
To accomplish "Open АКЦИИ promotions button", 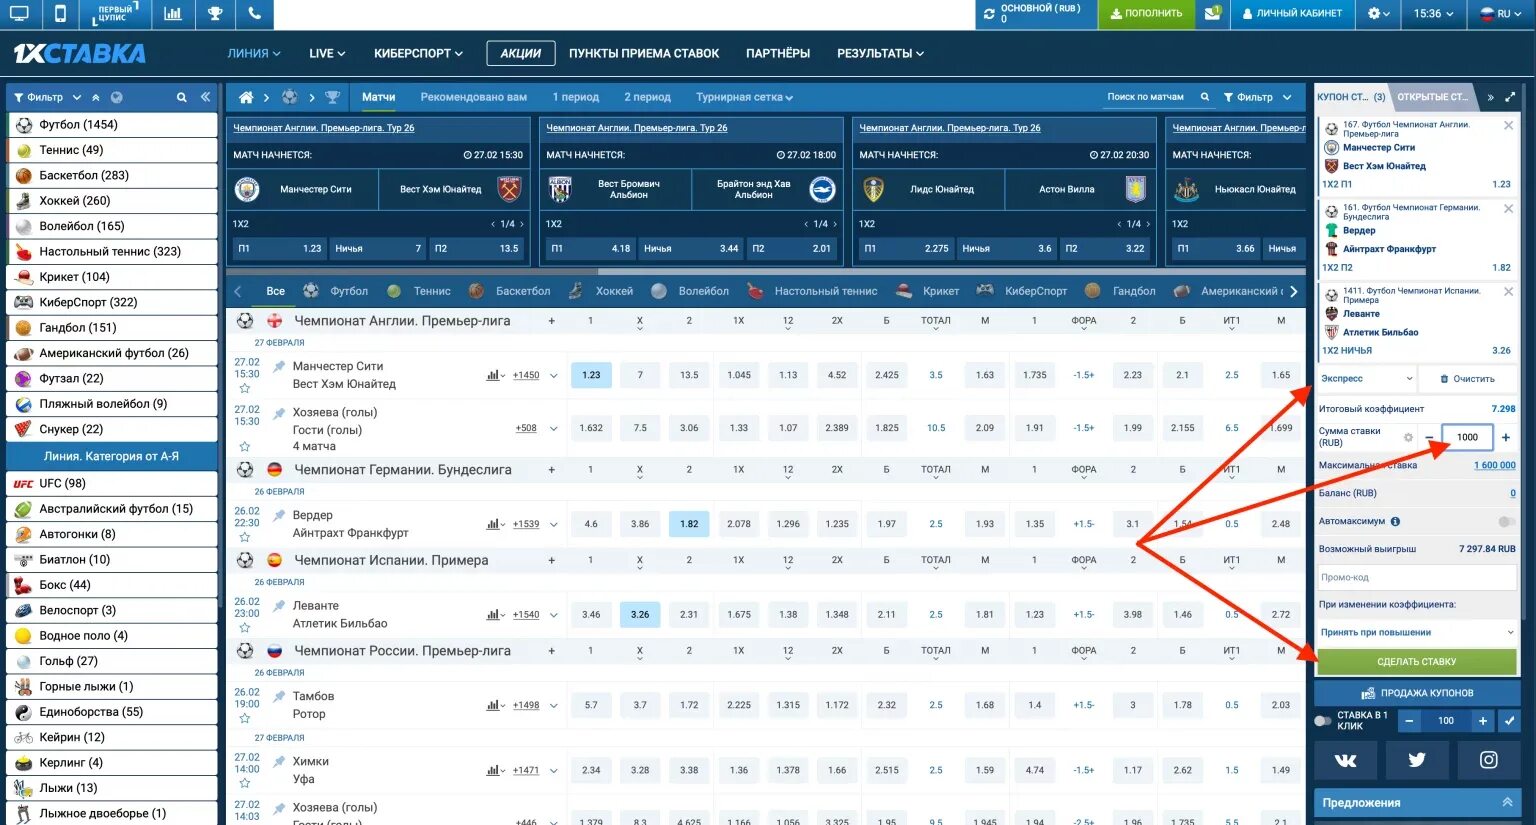I will (x=520, y=53).
